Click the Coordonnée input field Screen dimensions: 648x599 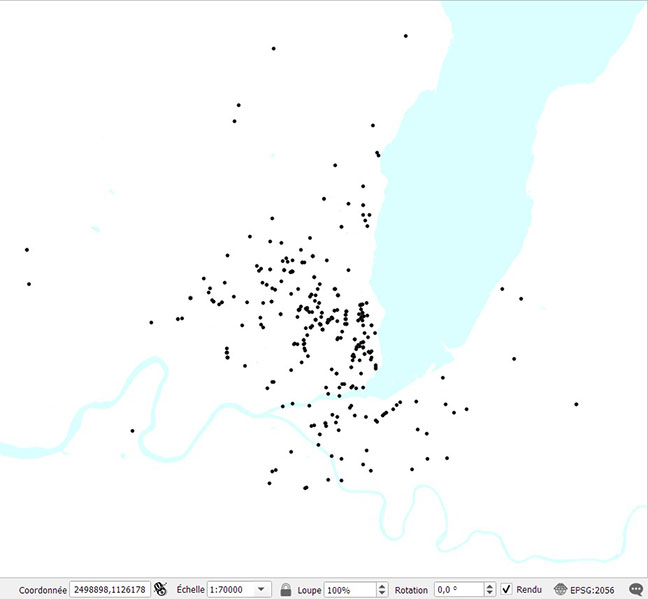click(110, 589)
